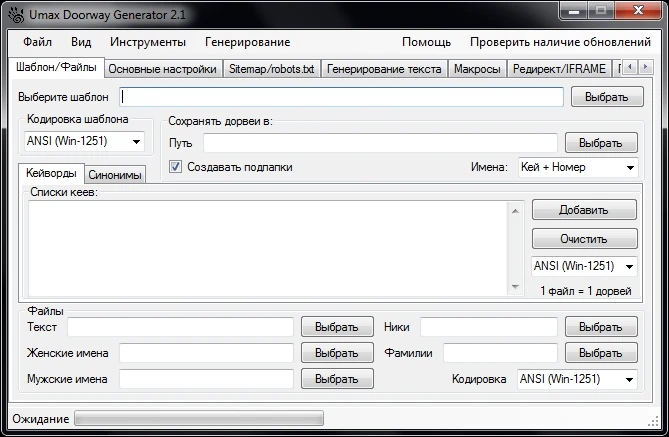Click the Umax Doorway Generator title bar icon
669x437 pixels.
coord(16,15)
